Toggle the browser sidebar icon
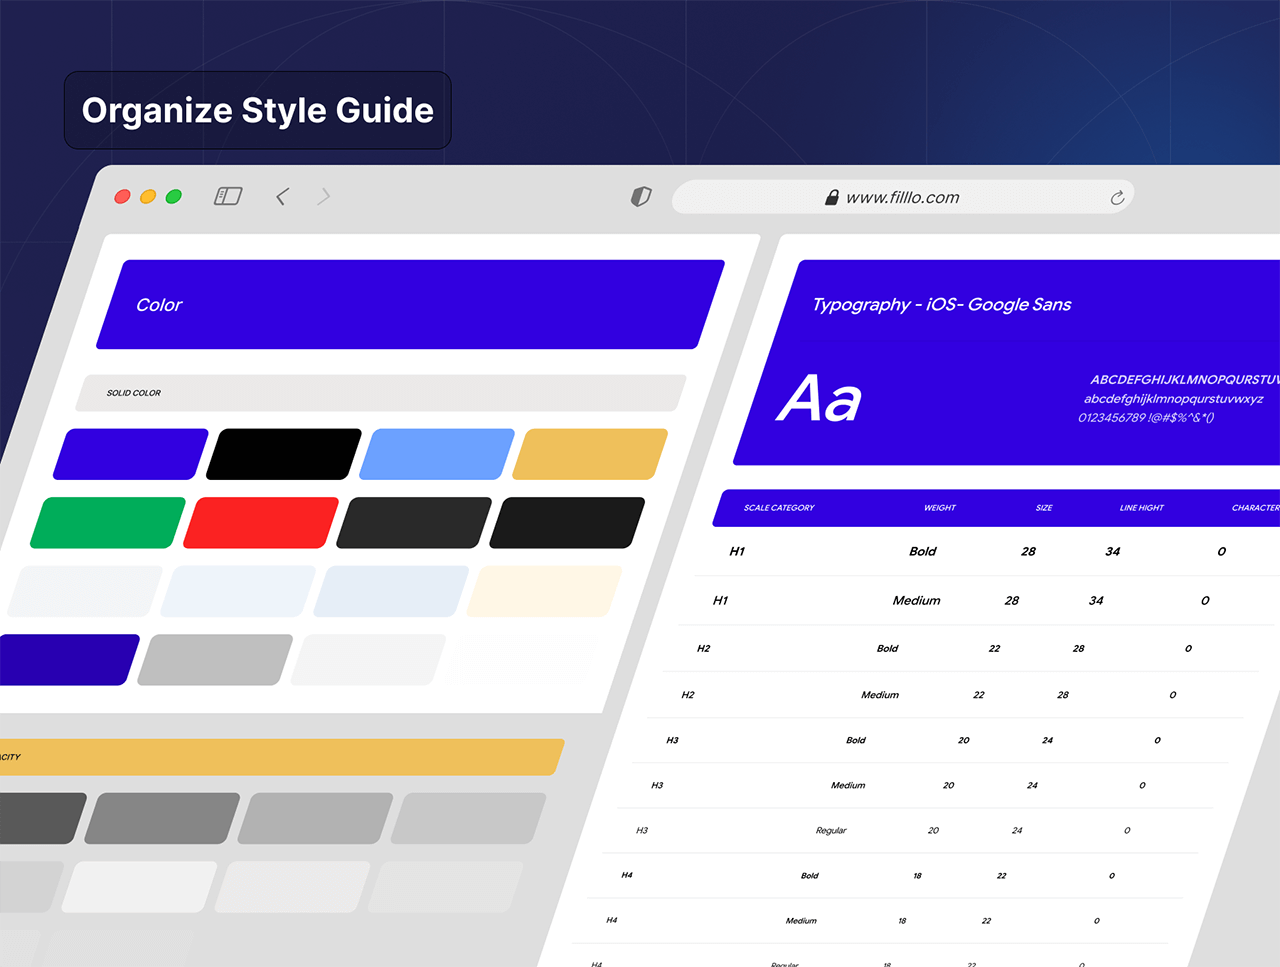1280x967 pixels. click(x=228, y=196)
